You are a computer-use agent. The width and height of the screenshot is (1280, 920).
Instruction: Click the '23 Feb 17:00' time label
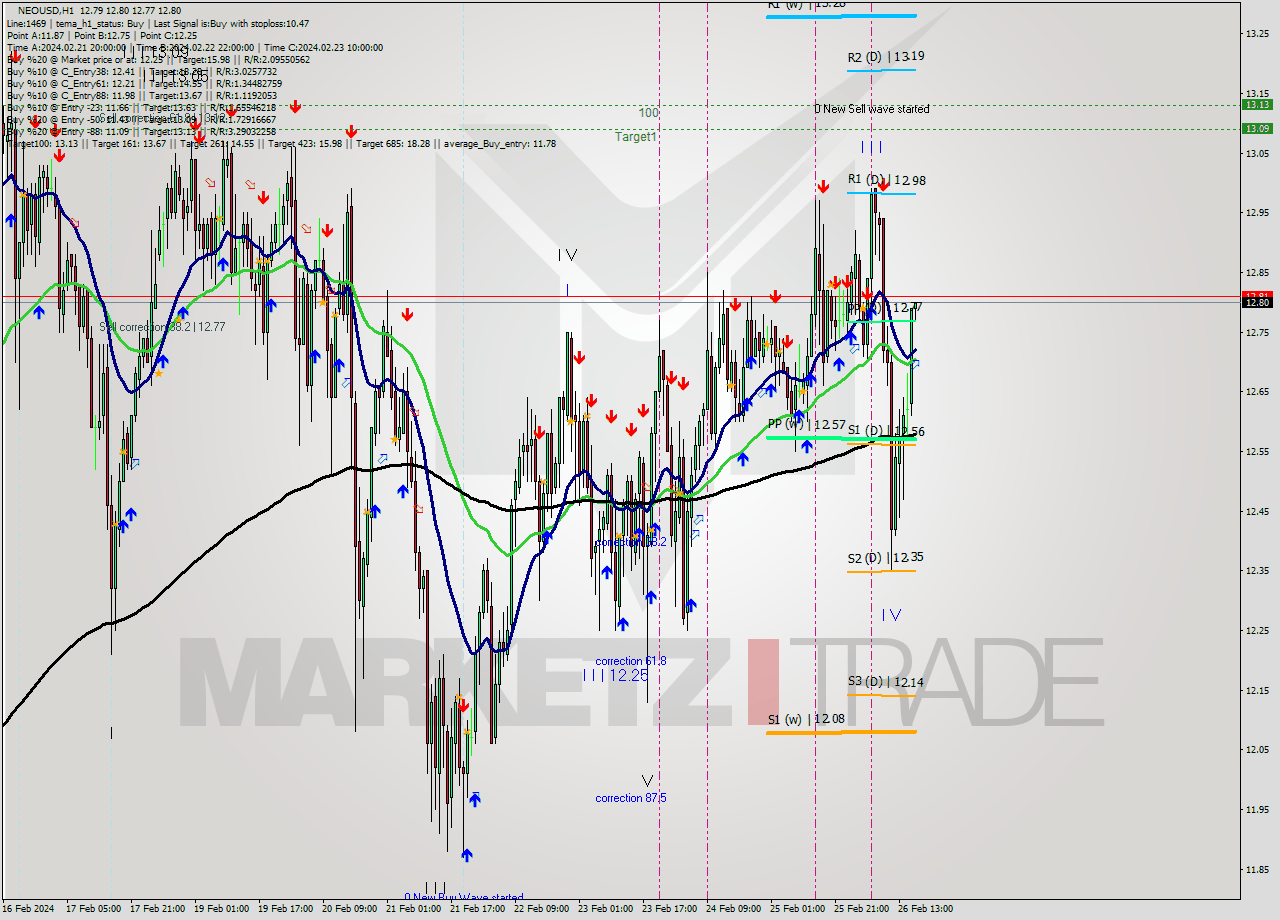click(x=669, y=909)
